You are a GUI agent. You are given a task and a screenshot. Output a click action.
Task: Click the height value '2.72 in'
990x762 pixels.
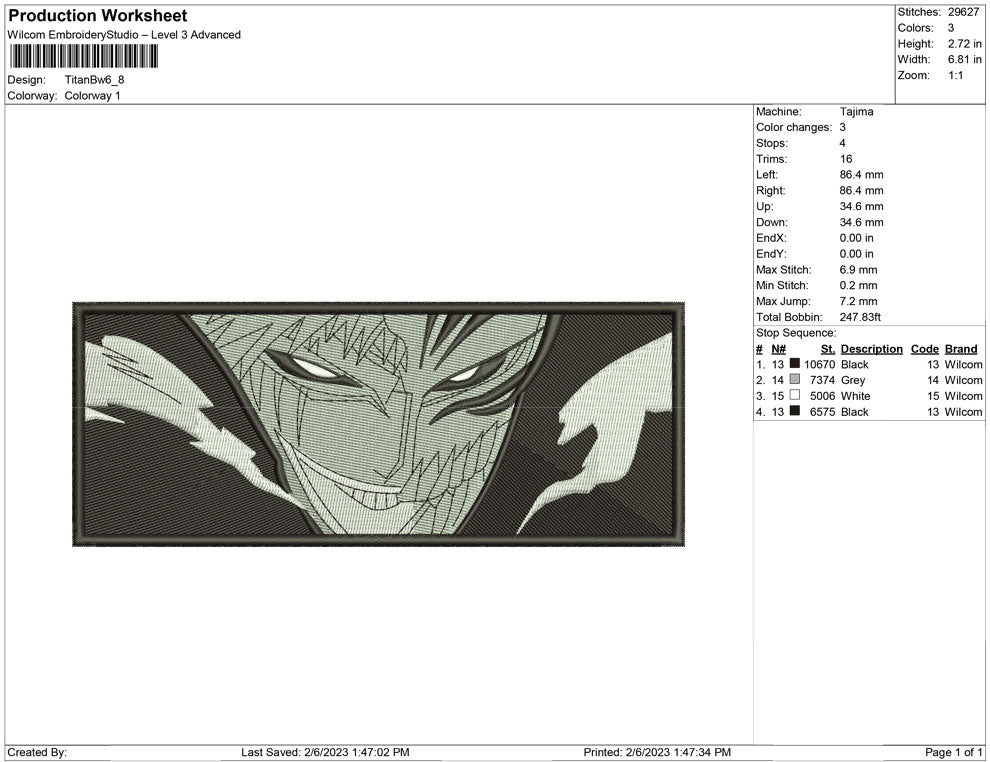tap(964, 44)
